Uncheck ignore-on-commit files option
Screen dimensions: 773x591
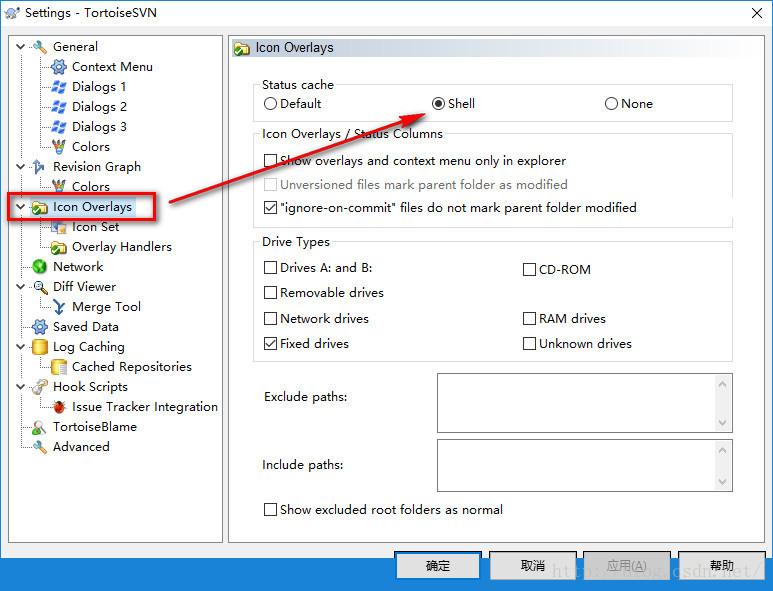coord(270,208)
